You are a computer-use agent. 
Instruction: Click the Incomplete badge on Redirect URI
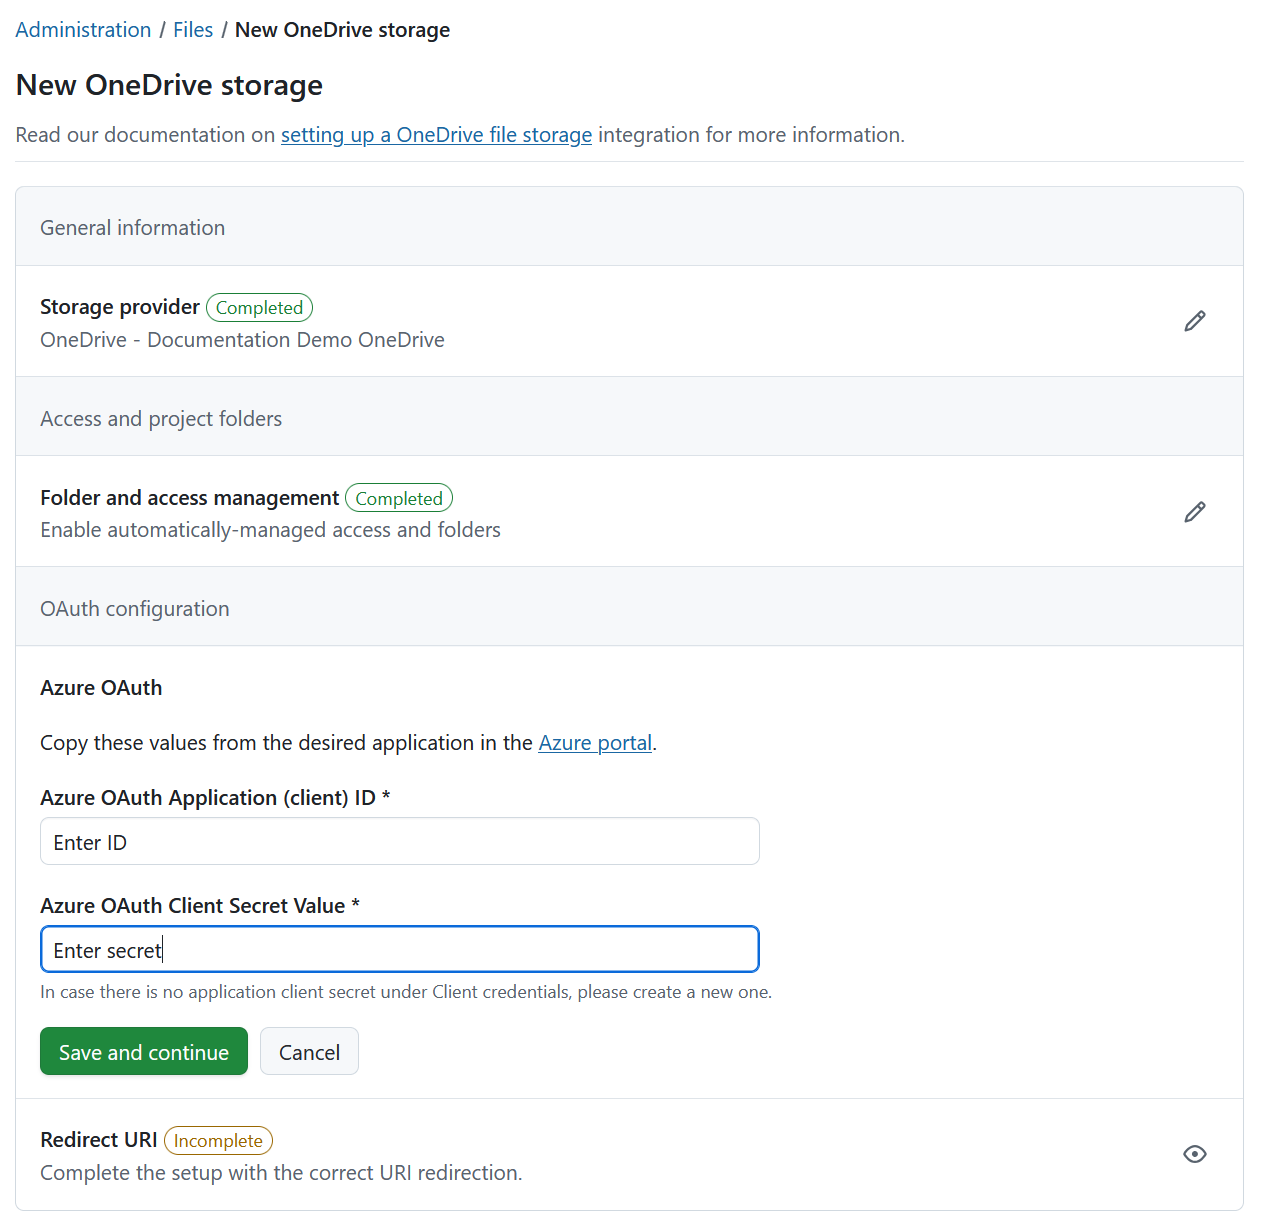click(x=218, y=1140)
